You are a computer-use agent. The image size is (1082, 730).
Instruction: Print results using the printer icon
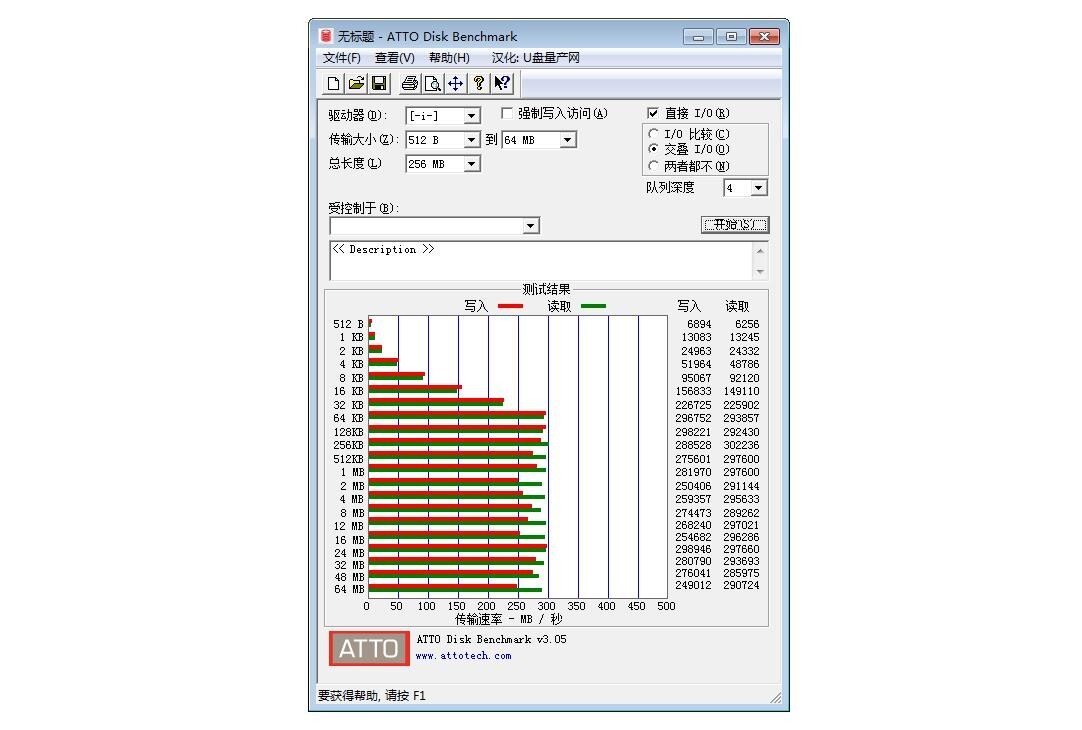click(409, 83)
